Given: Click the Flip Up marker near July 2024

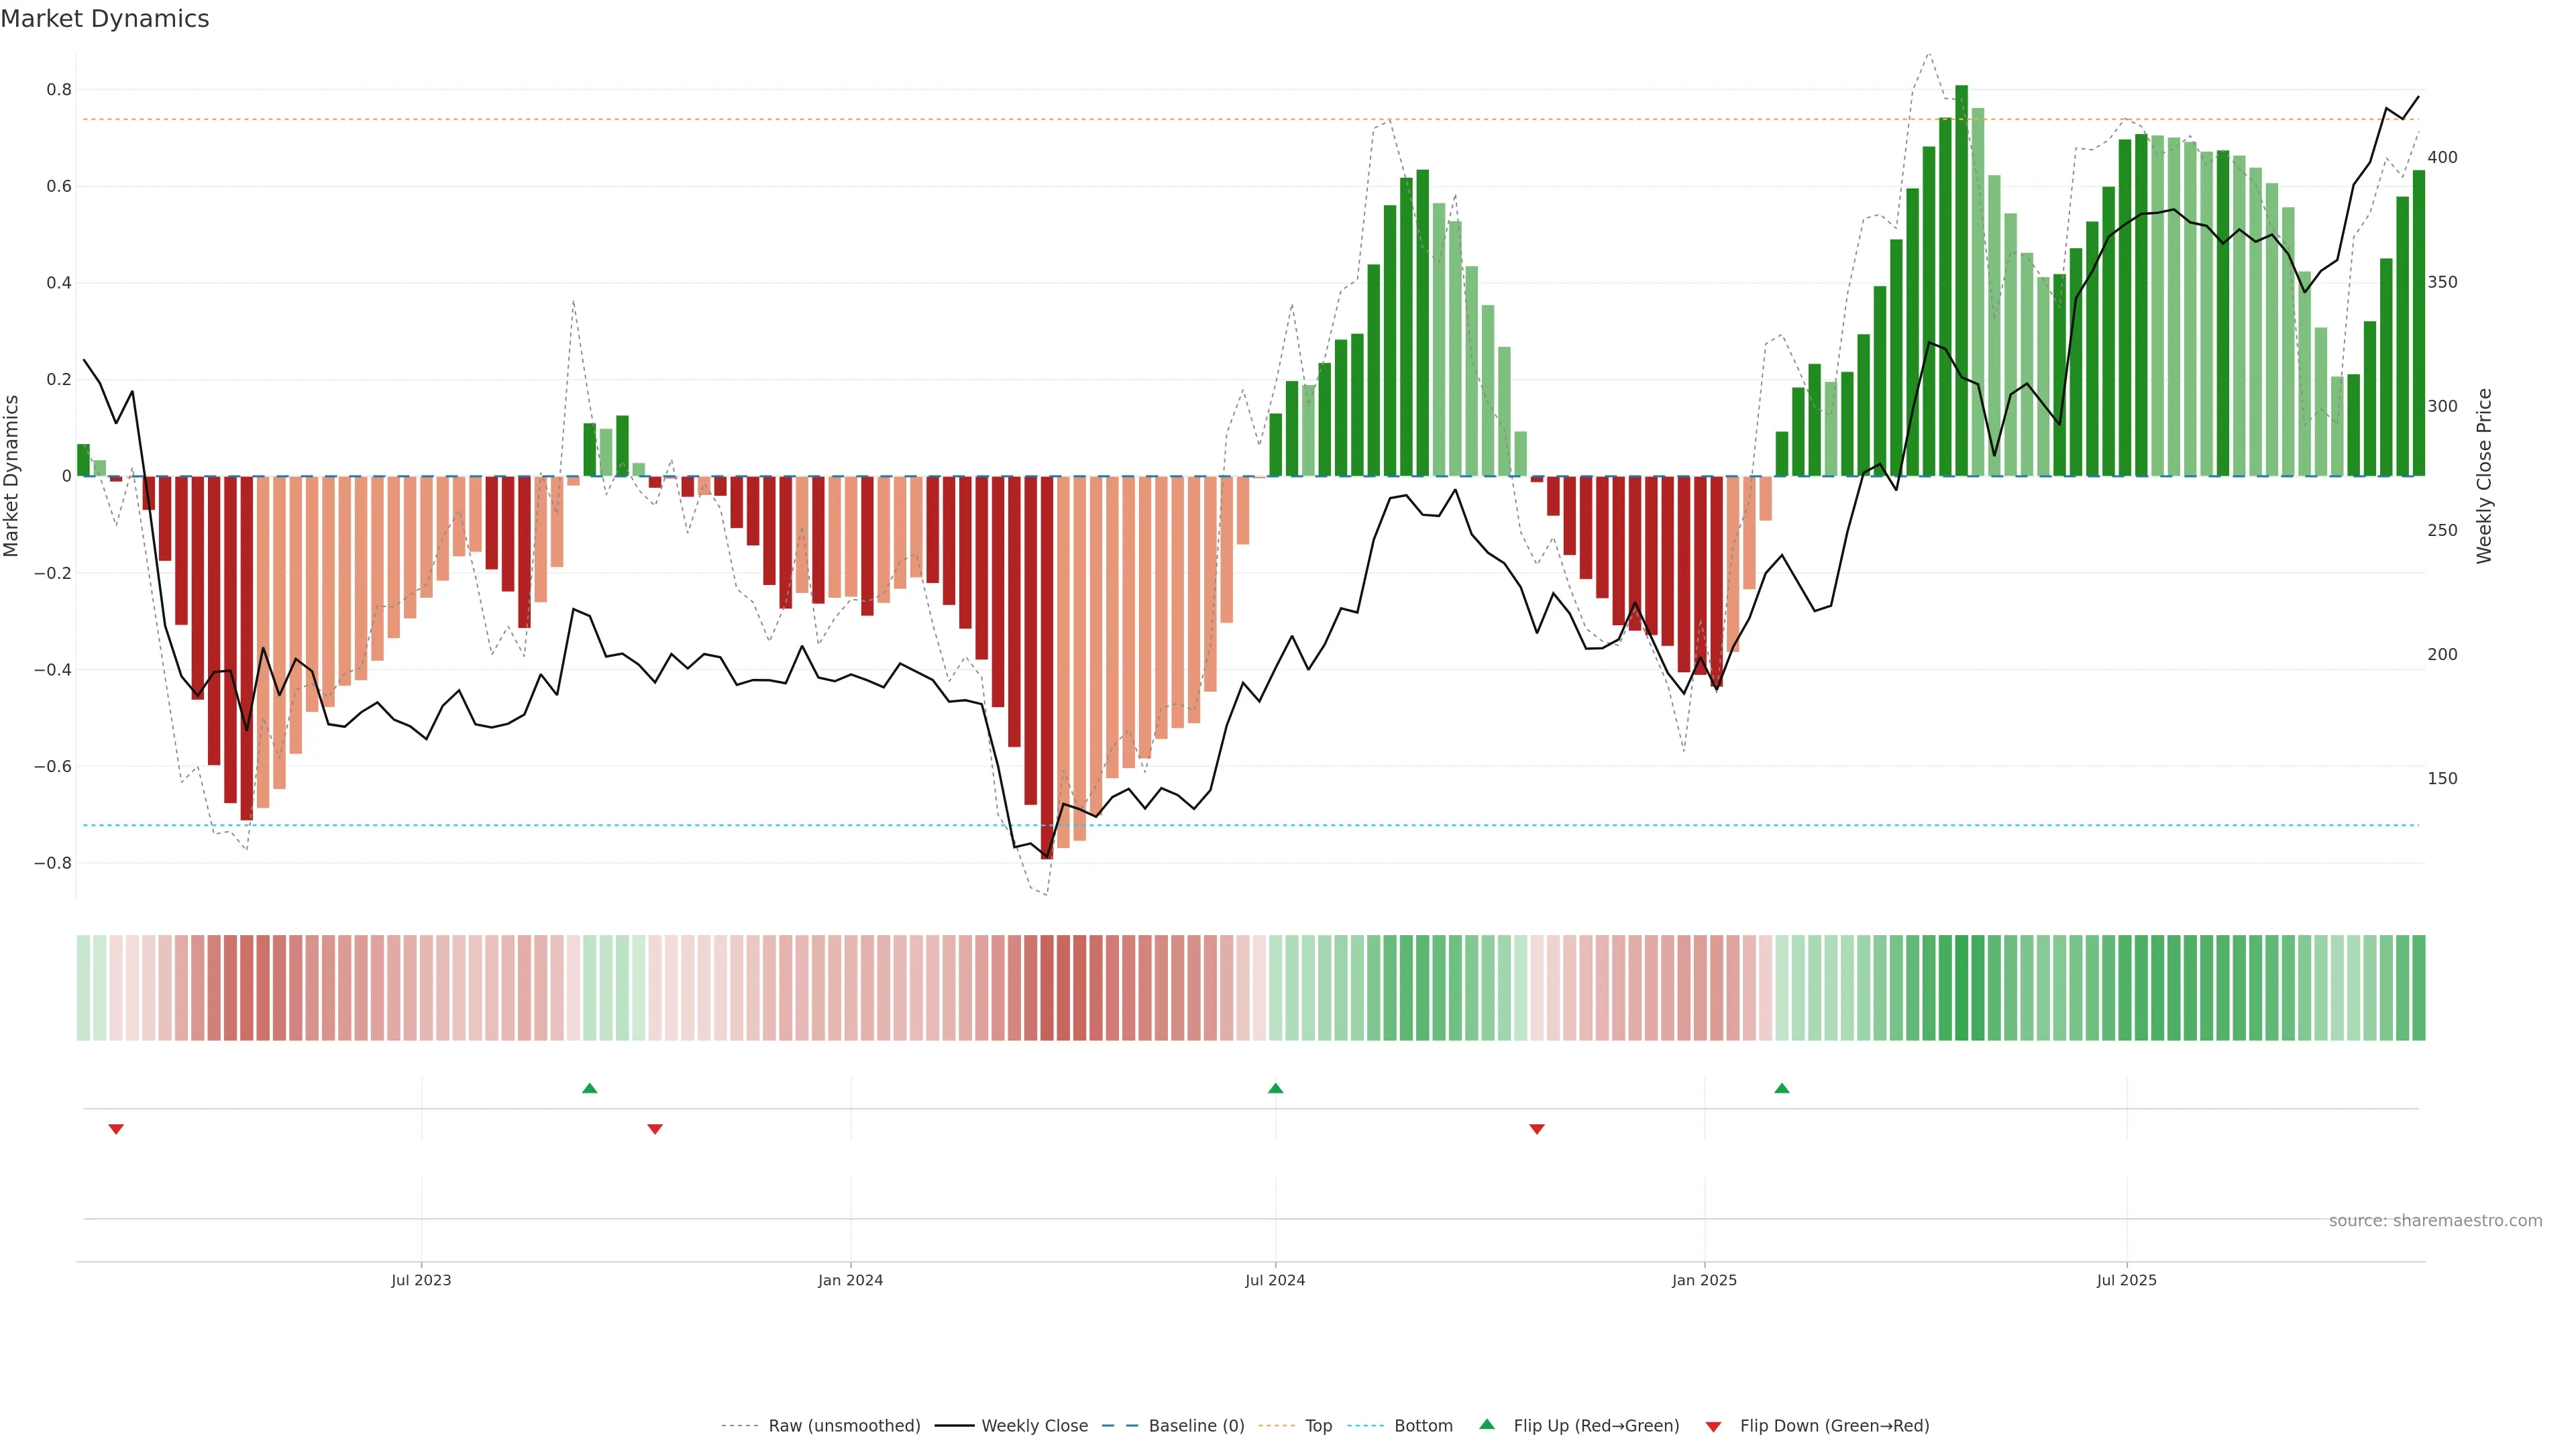Looking at the screenshot, I should pos(1275,1088).
